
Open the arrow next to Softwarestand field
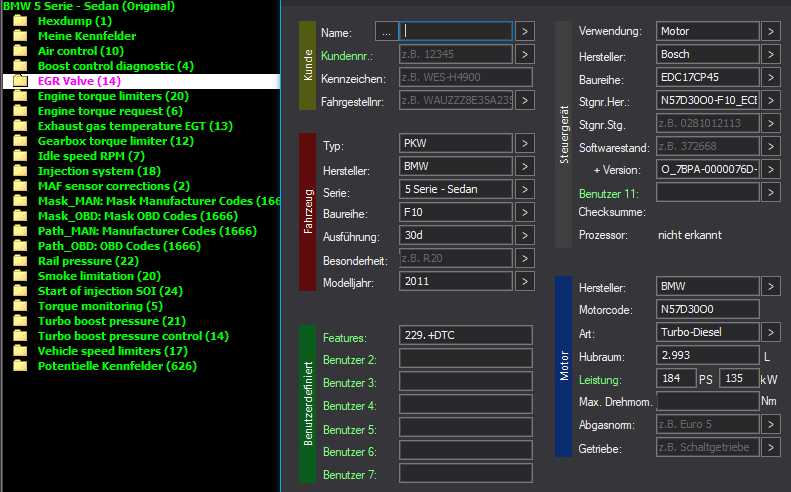tap(771, 146)
